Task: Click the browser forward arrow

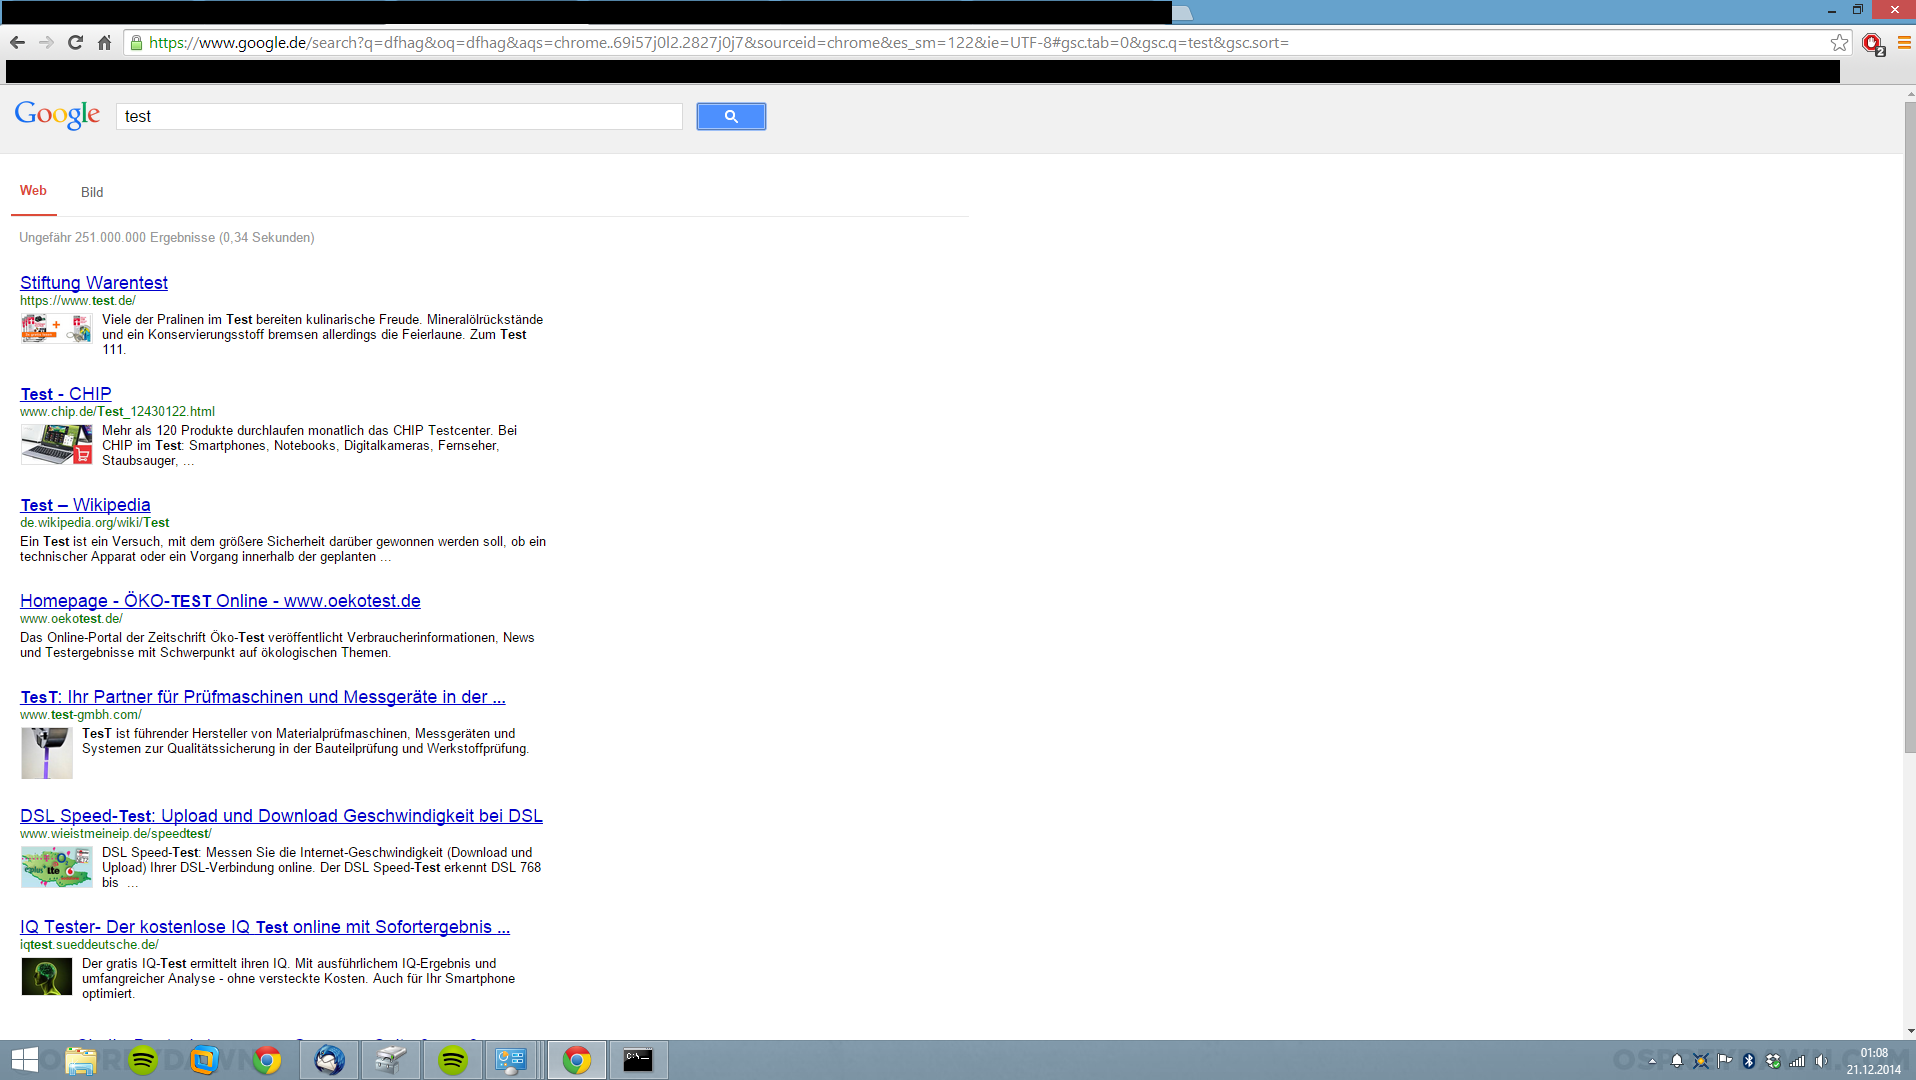Action: click(x=46, y=42)
